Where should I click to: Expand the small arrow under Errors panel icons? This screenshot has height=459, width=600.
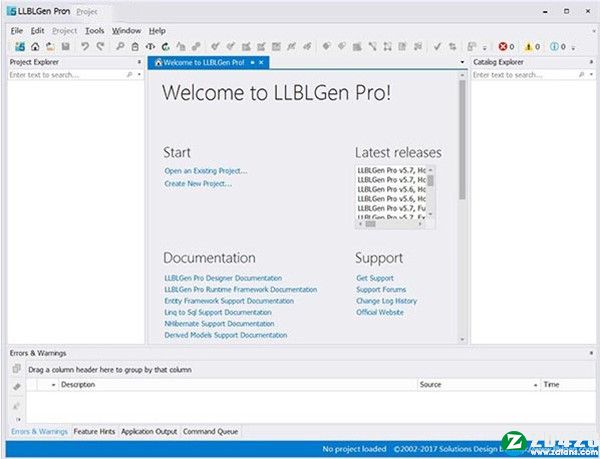[18, 419]
